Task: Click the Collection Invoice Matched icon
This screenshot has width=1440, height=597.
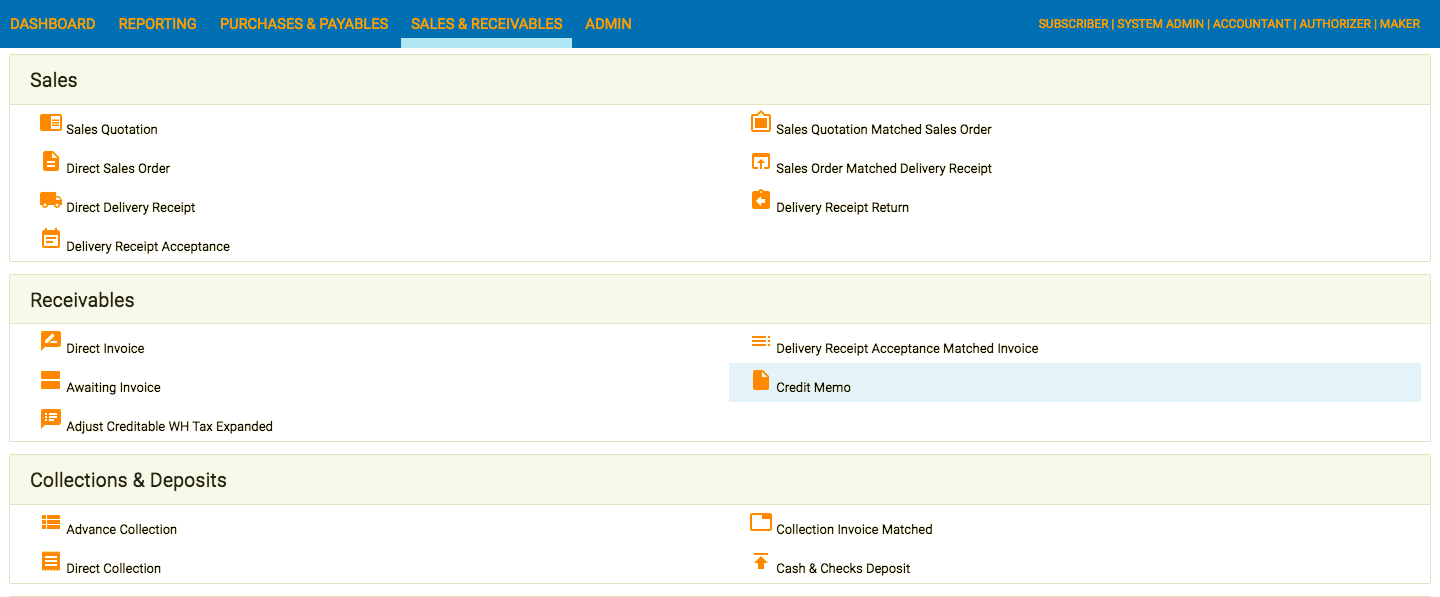Action: pos(761,522)
